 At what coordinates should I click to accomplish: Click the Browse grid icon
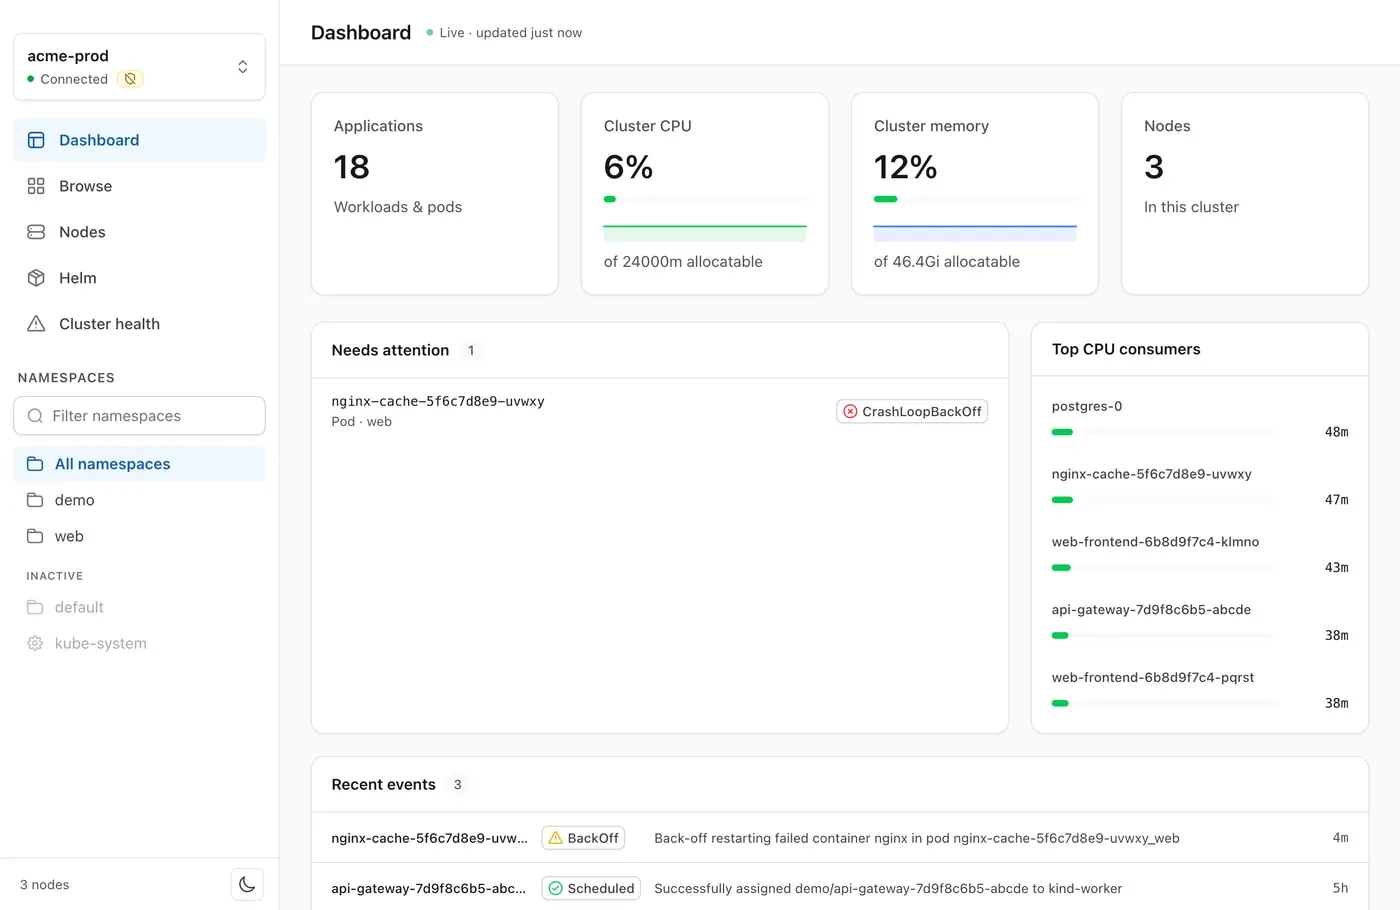tap(36, 186)
